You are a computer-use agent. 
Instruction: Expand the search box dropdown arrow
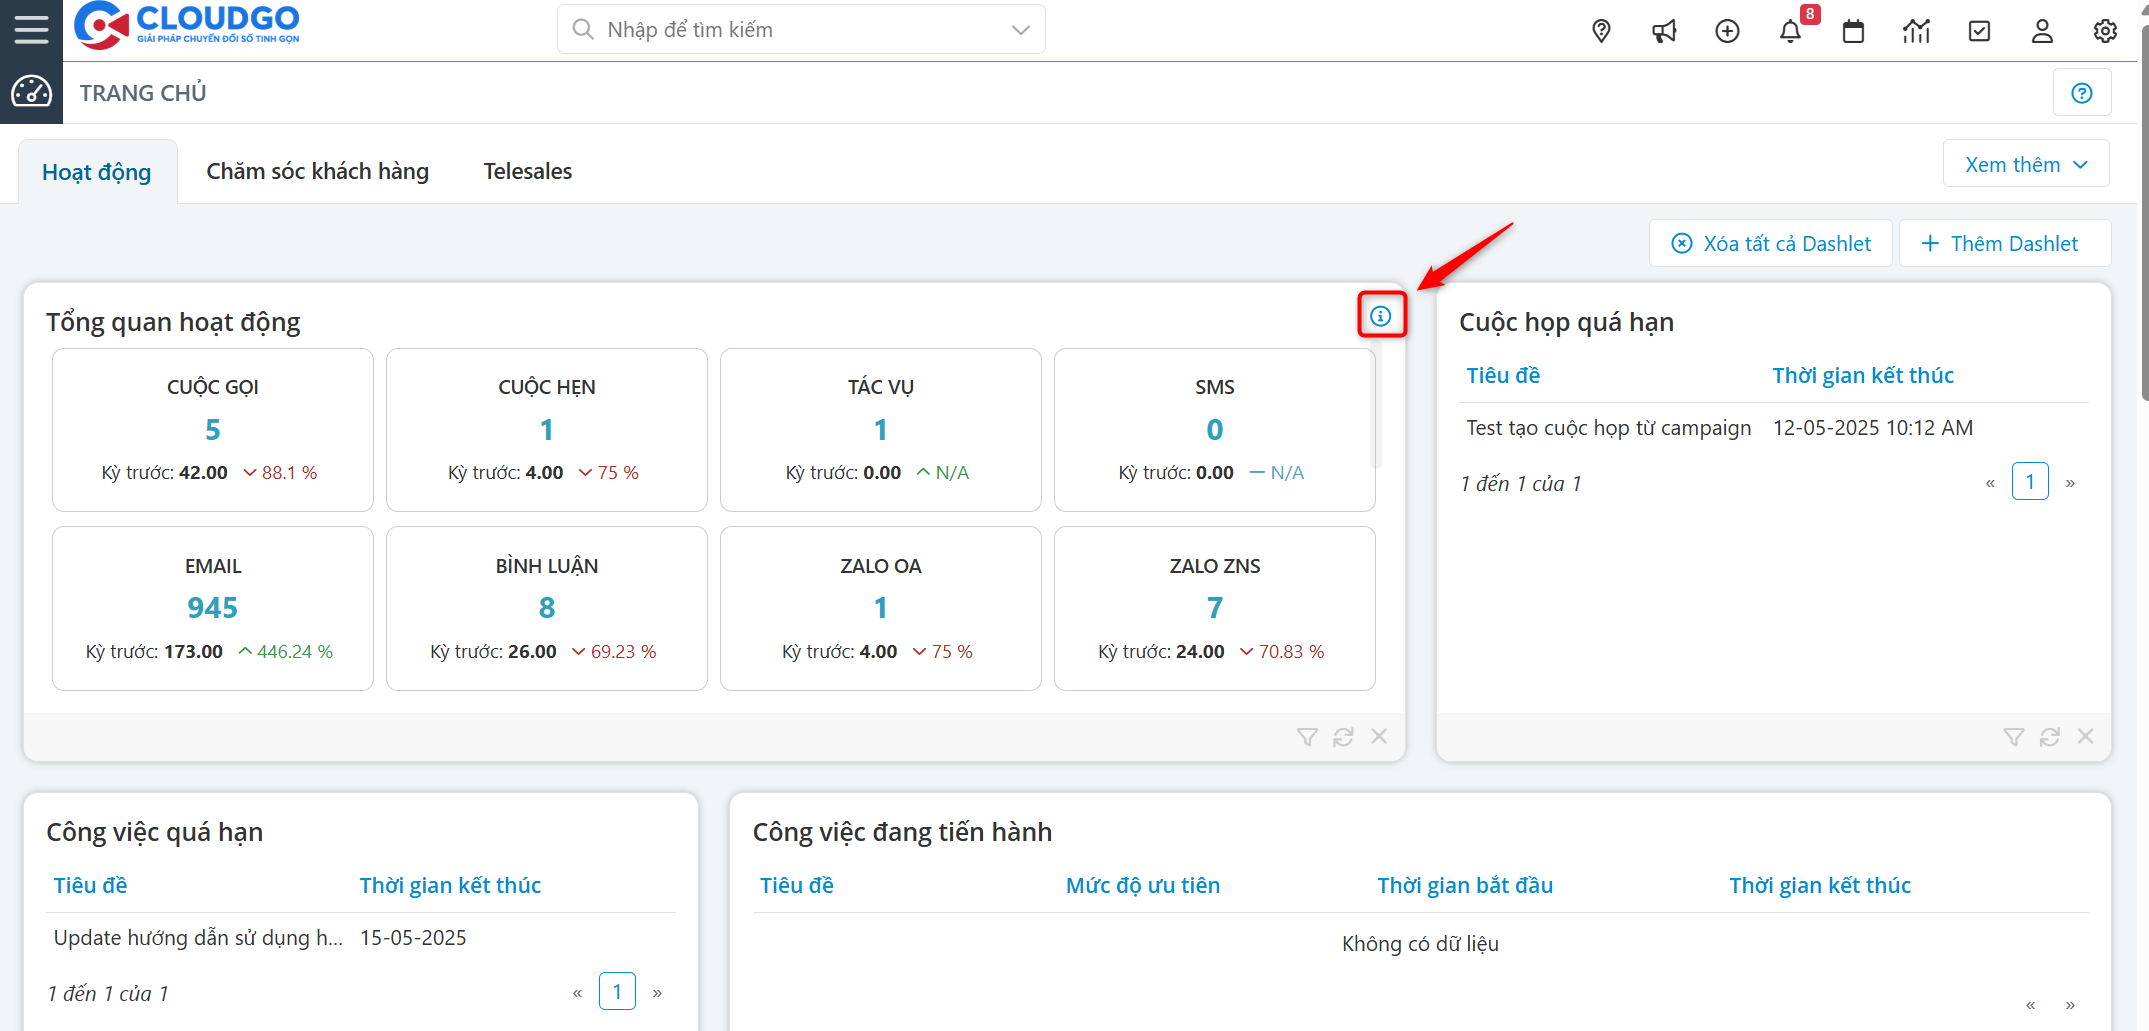tap(1020, 30)
